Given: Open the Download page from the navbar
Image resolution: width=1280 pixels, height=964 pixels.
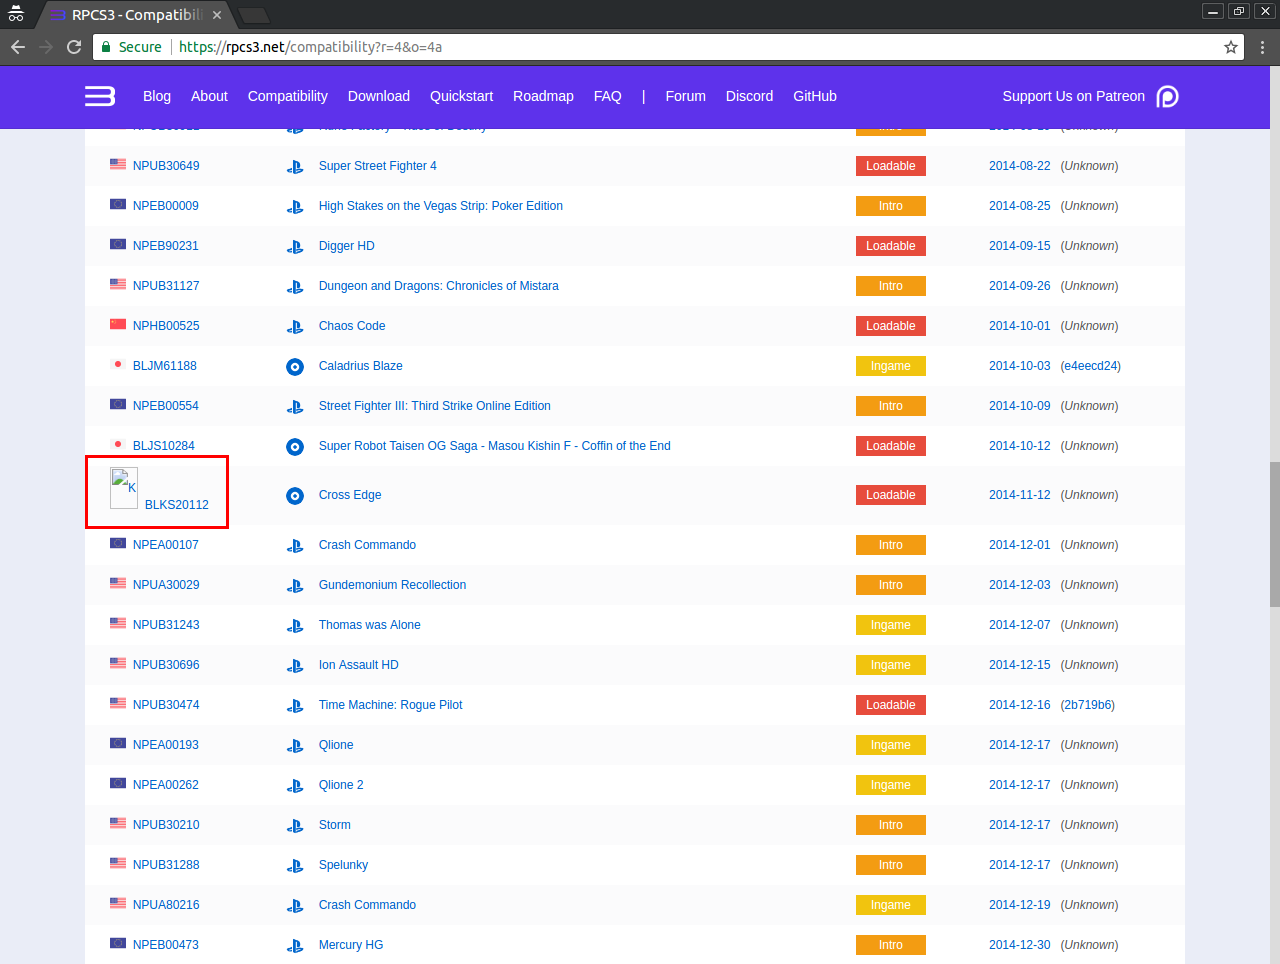Looking at the screenshot, I should click(x=378, y=96).
